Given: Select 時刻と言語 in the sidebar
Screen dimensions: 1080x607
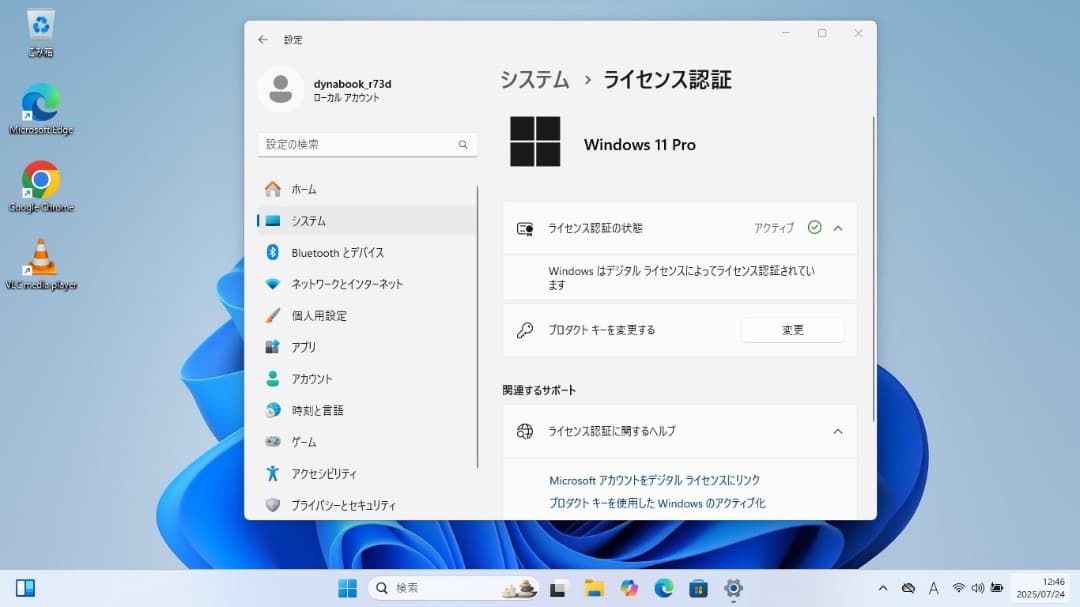Looking at the screenshot, I should 320,410.
